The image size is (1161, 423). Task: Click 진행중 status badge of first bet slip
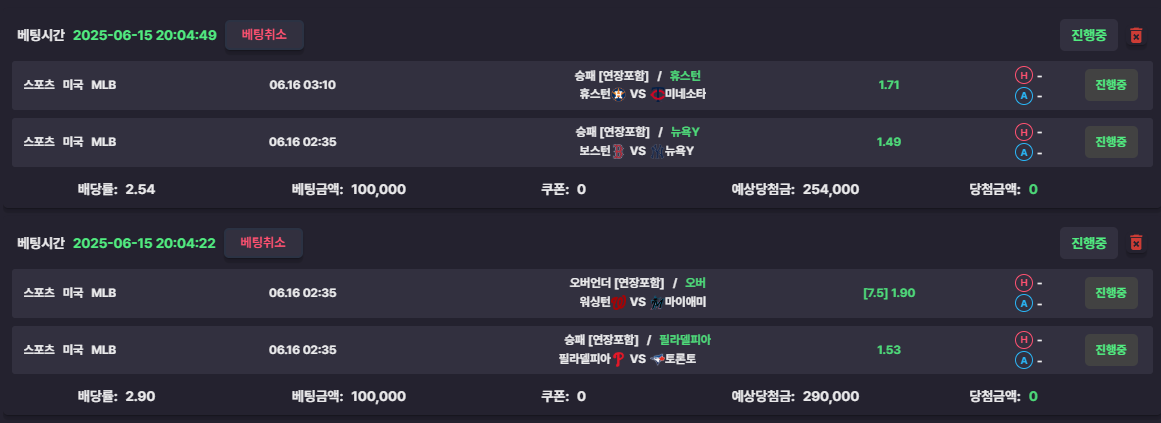(1088, 36)
